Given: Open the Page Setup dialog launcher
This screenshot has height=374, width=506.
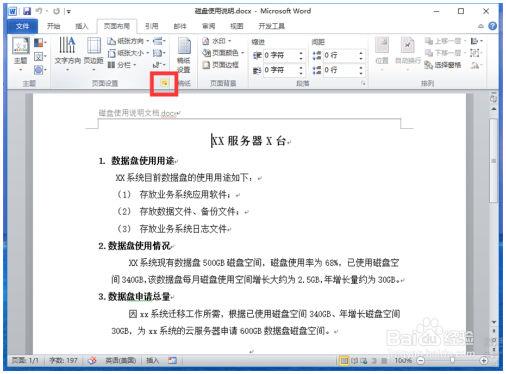Looking at the screenshot, I should [x=164, y=83].
